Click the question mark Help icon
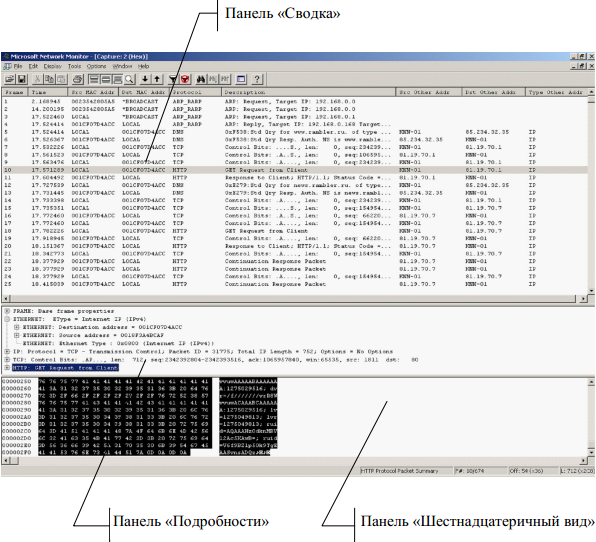This screenshot has width=596, height=542. coord(257,79)
